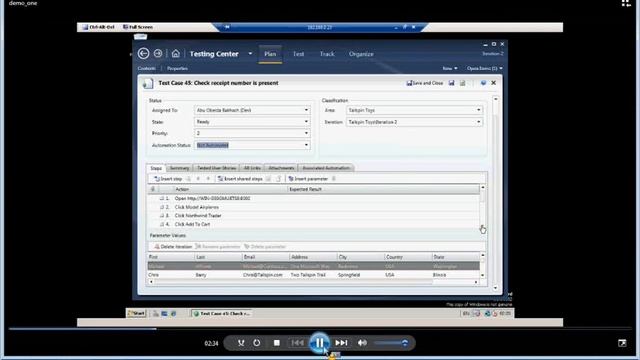Pause the demo_one video
The width and height of the screenshot is (640, 360).
320,343
